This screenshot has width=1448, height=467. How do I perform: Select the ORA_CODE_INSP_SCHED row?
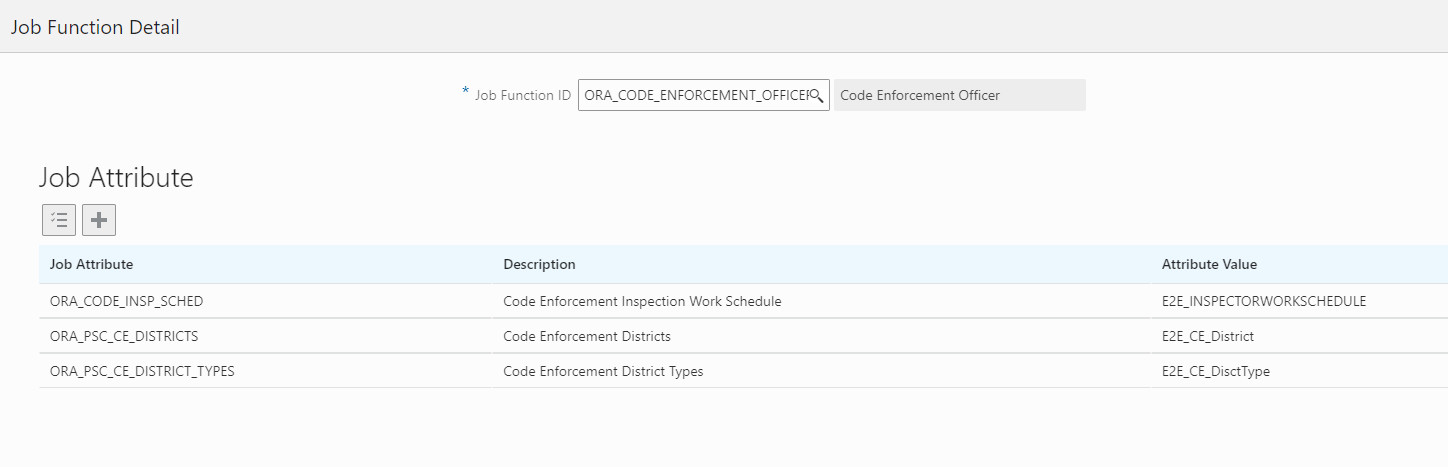[127, 301]
